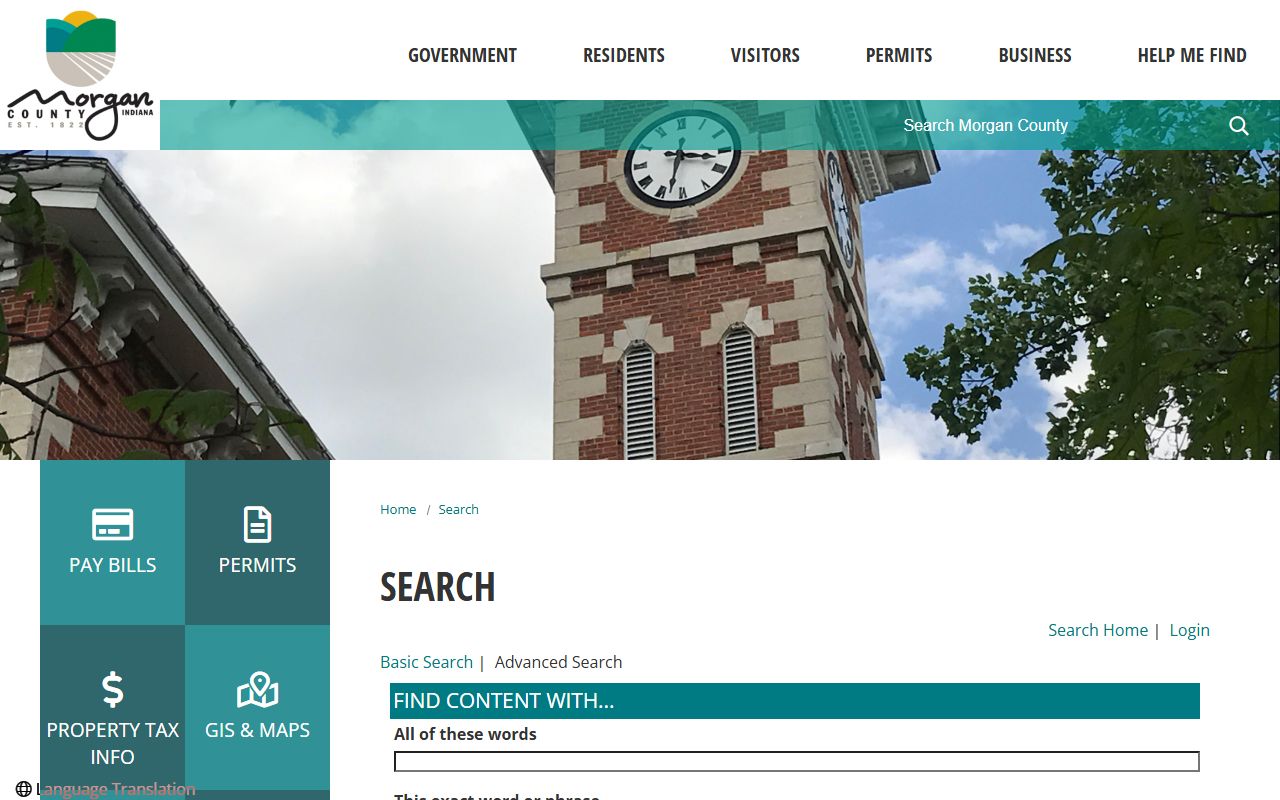Open the Property Tax Info tile

pyautogui.click(x=112, y=707)
